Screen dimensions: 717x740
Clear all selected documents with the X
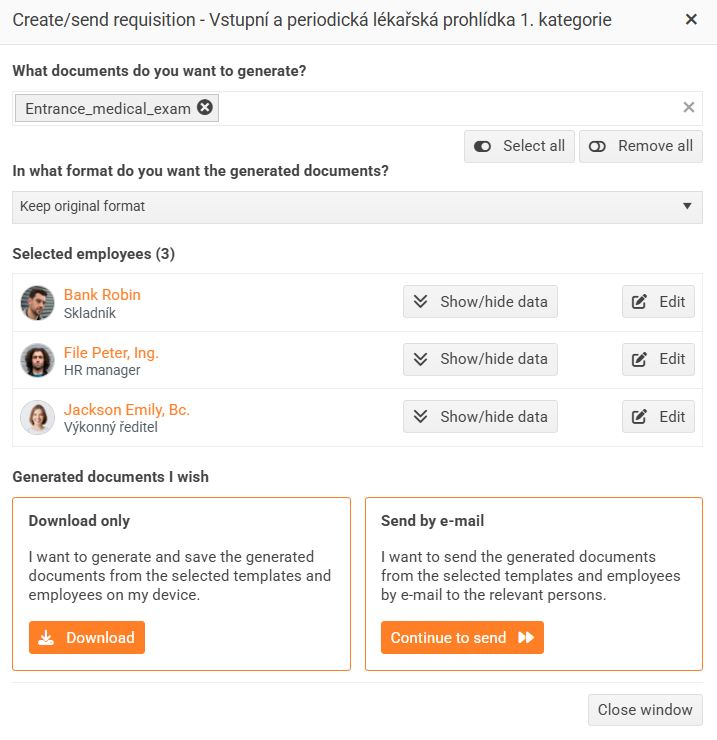tap(689, 108)
